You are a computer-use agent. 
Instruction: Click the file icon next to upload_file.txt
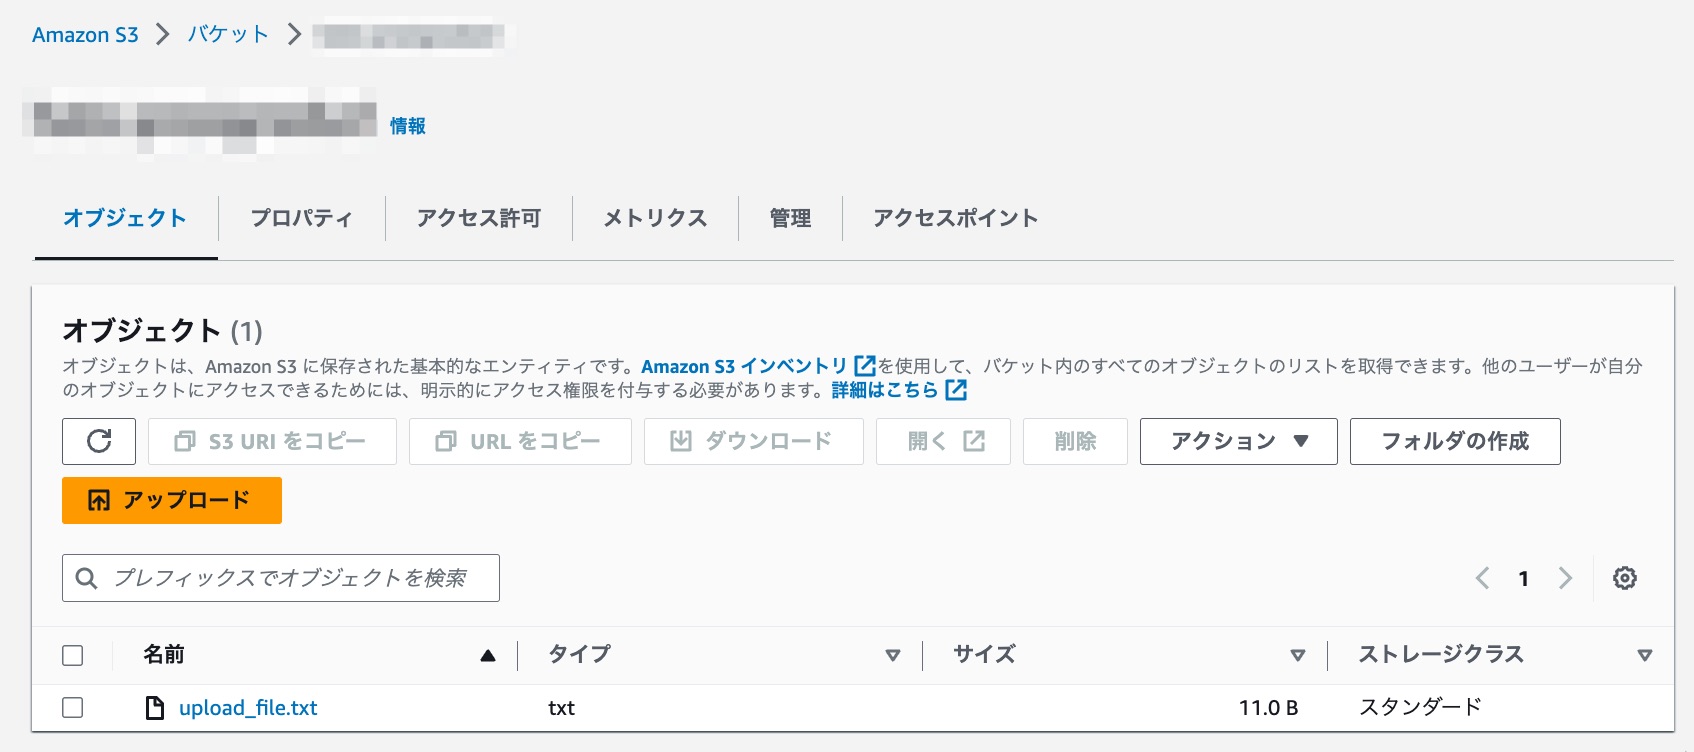[154, 708]
